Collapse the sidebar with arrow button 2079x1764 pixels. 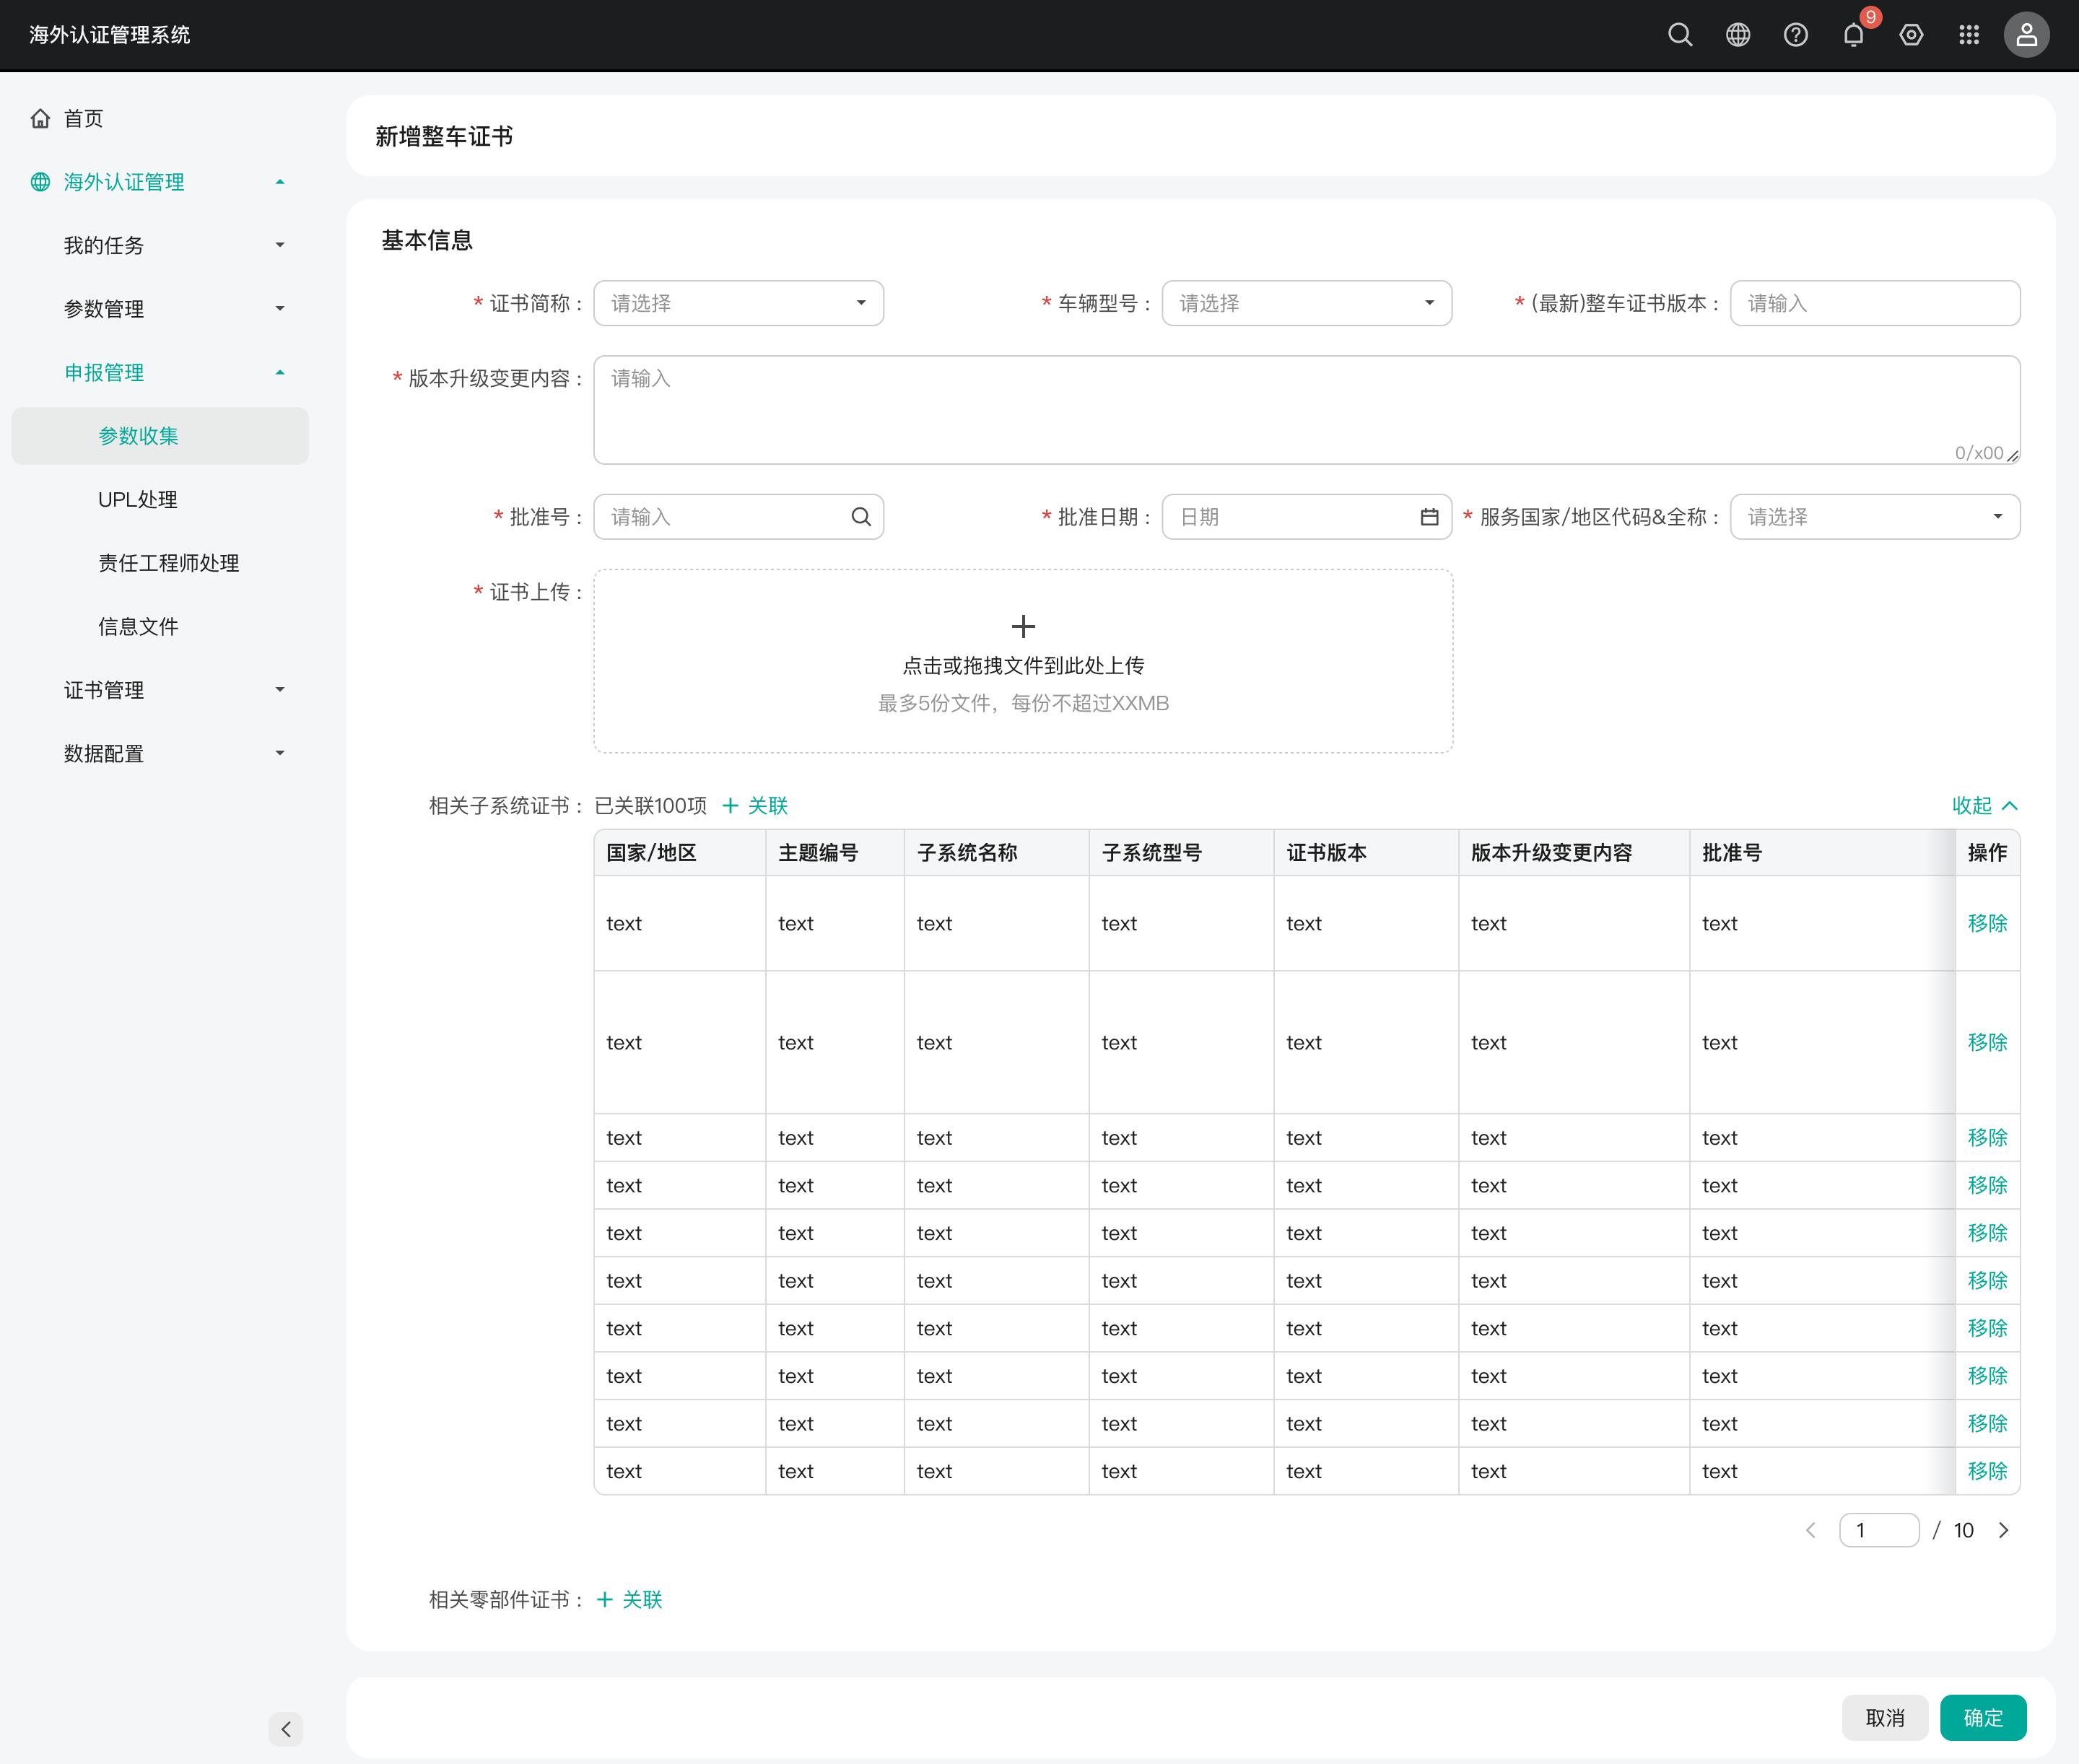[286, 1729]
